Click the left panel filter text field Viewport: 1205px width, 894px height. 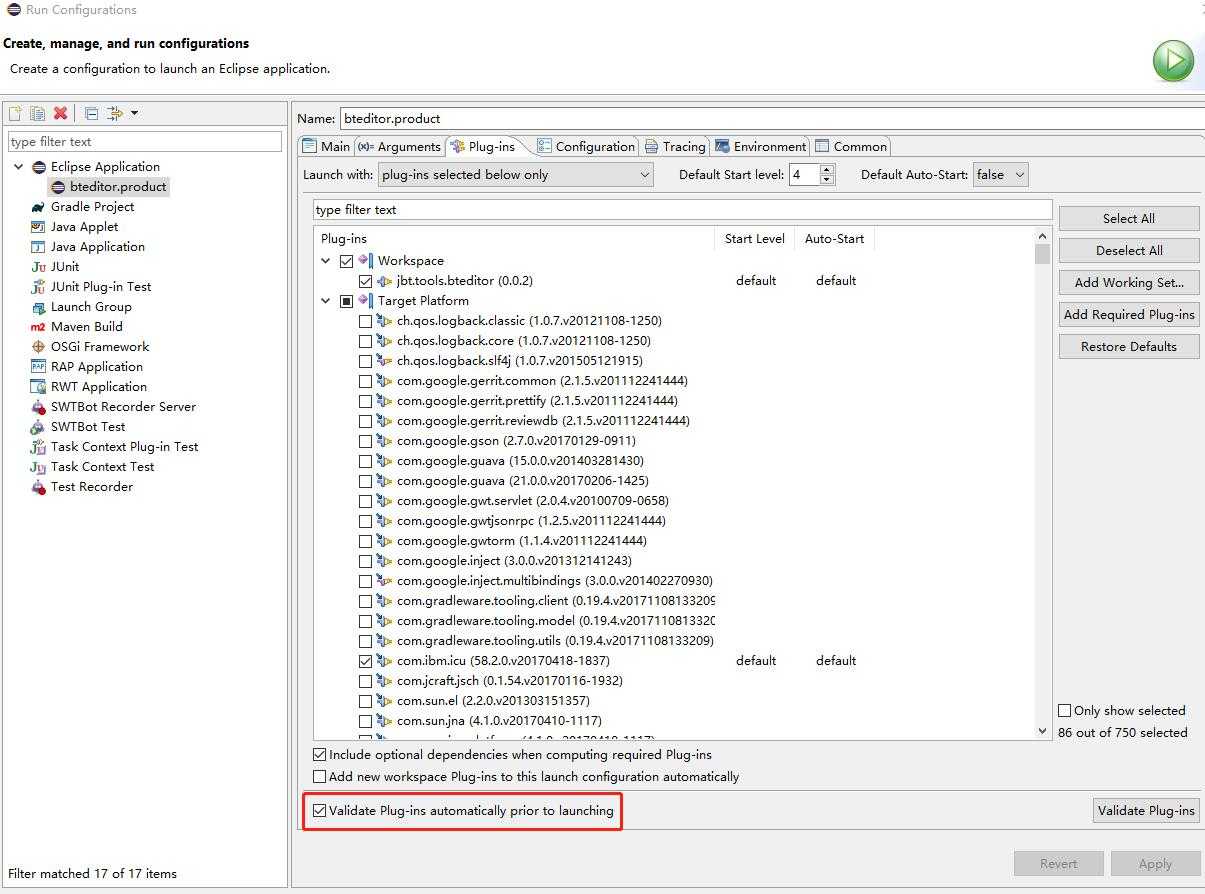(x=145, y=142)
